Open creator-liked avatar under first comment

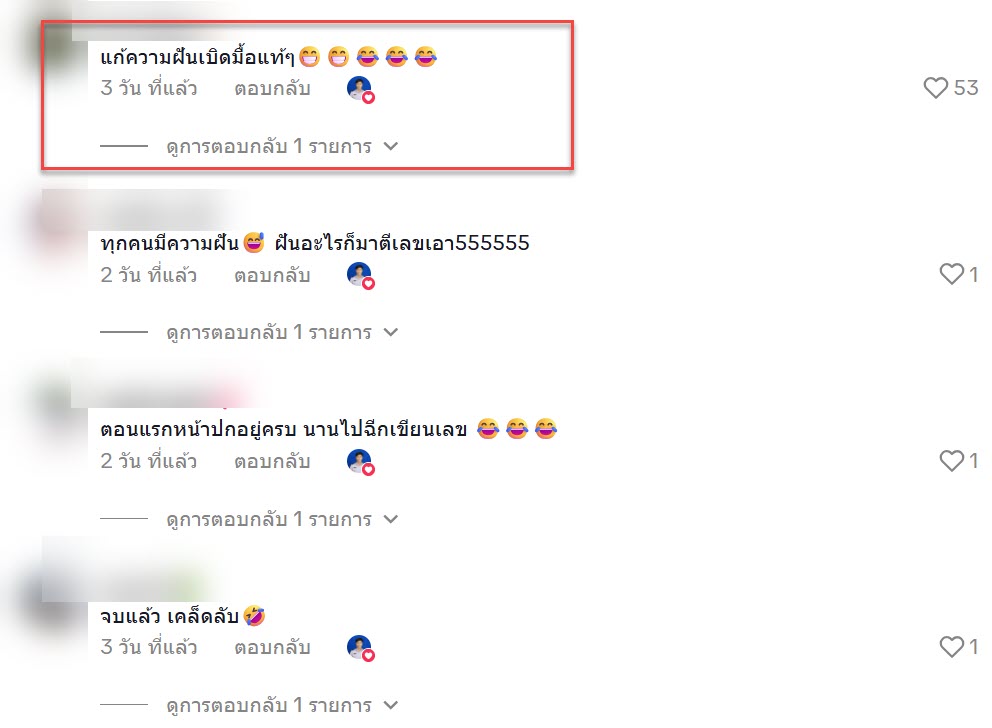coord(361,89)
